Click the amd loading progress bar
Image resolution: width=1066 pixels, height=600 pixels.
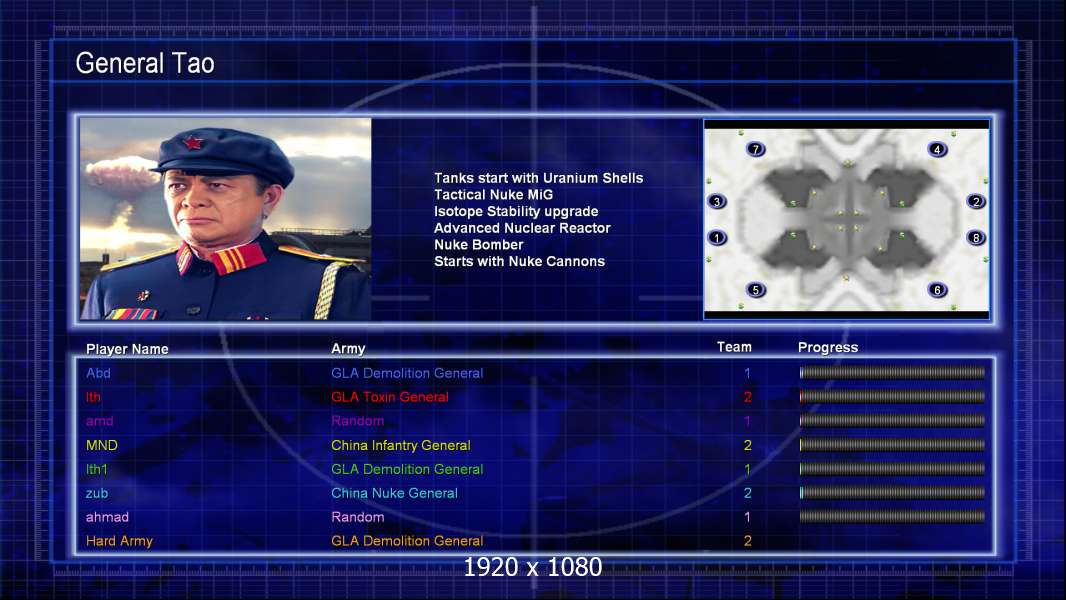pos(892,421)
